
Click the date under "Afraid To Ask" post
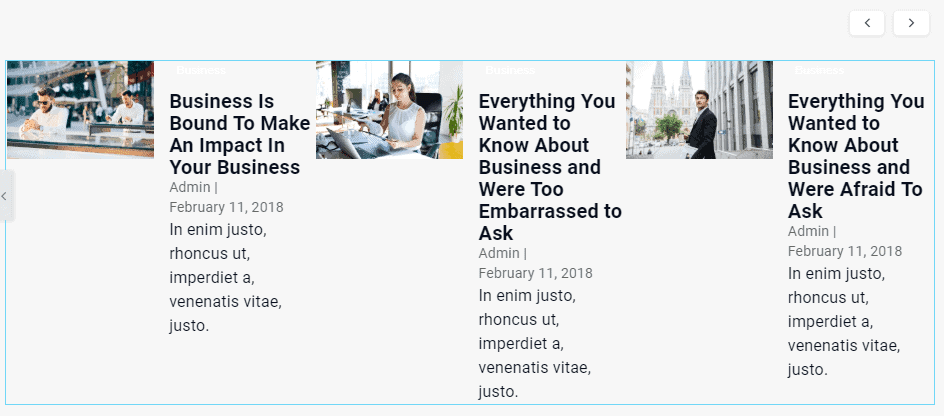[844, 251]
